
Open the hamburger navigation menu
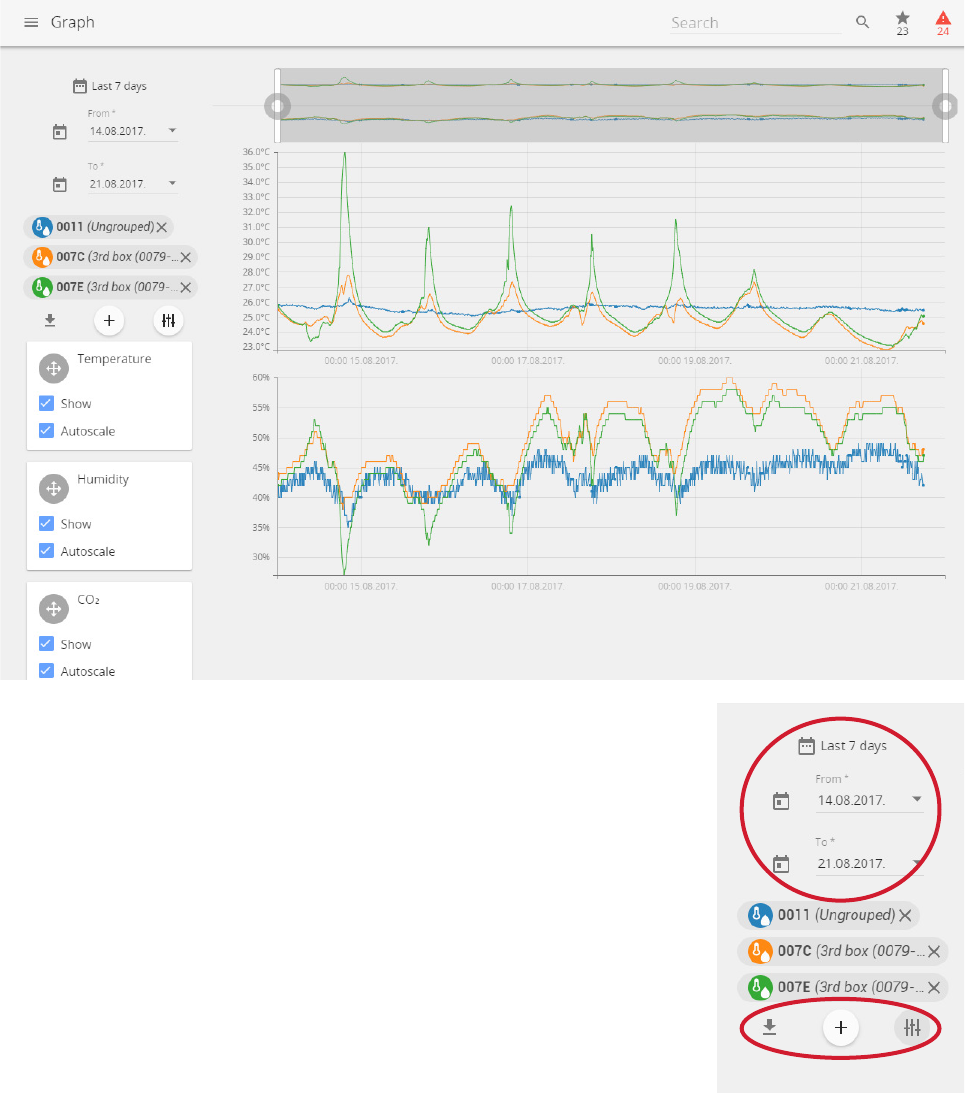point(31,22)
